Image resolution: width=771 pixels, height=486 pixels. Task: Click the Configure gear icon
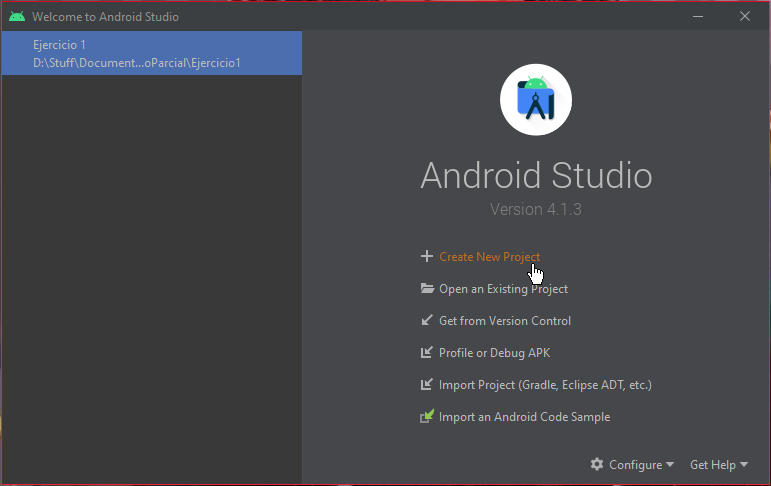coord(596,464)
